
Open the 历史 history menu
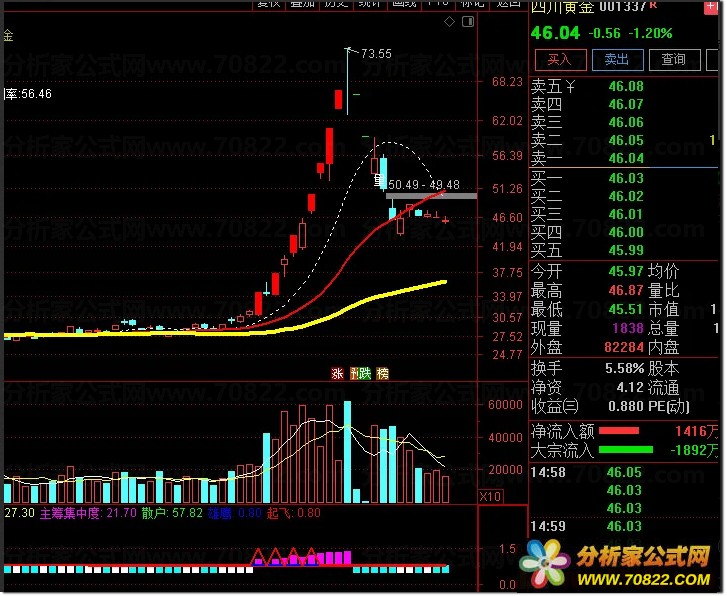coord(336,4)
